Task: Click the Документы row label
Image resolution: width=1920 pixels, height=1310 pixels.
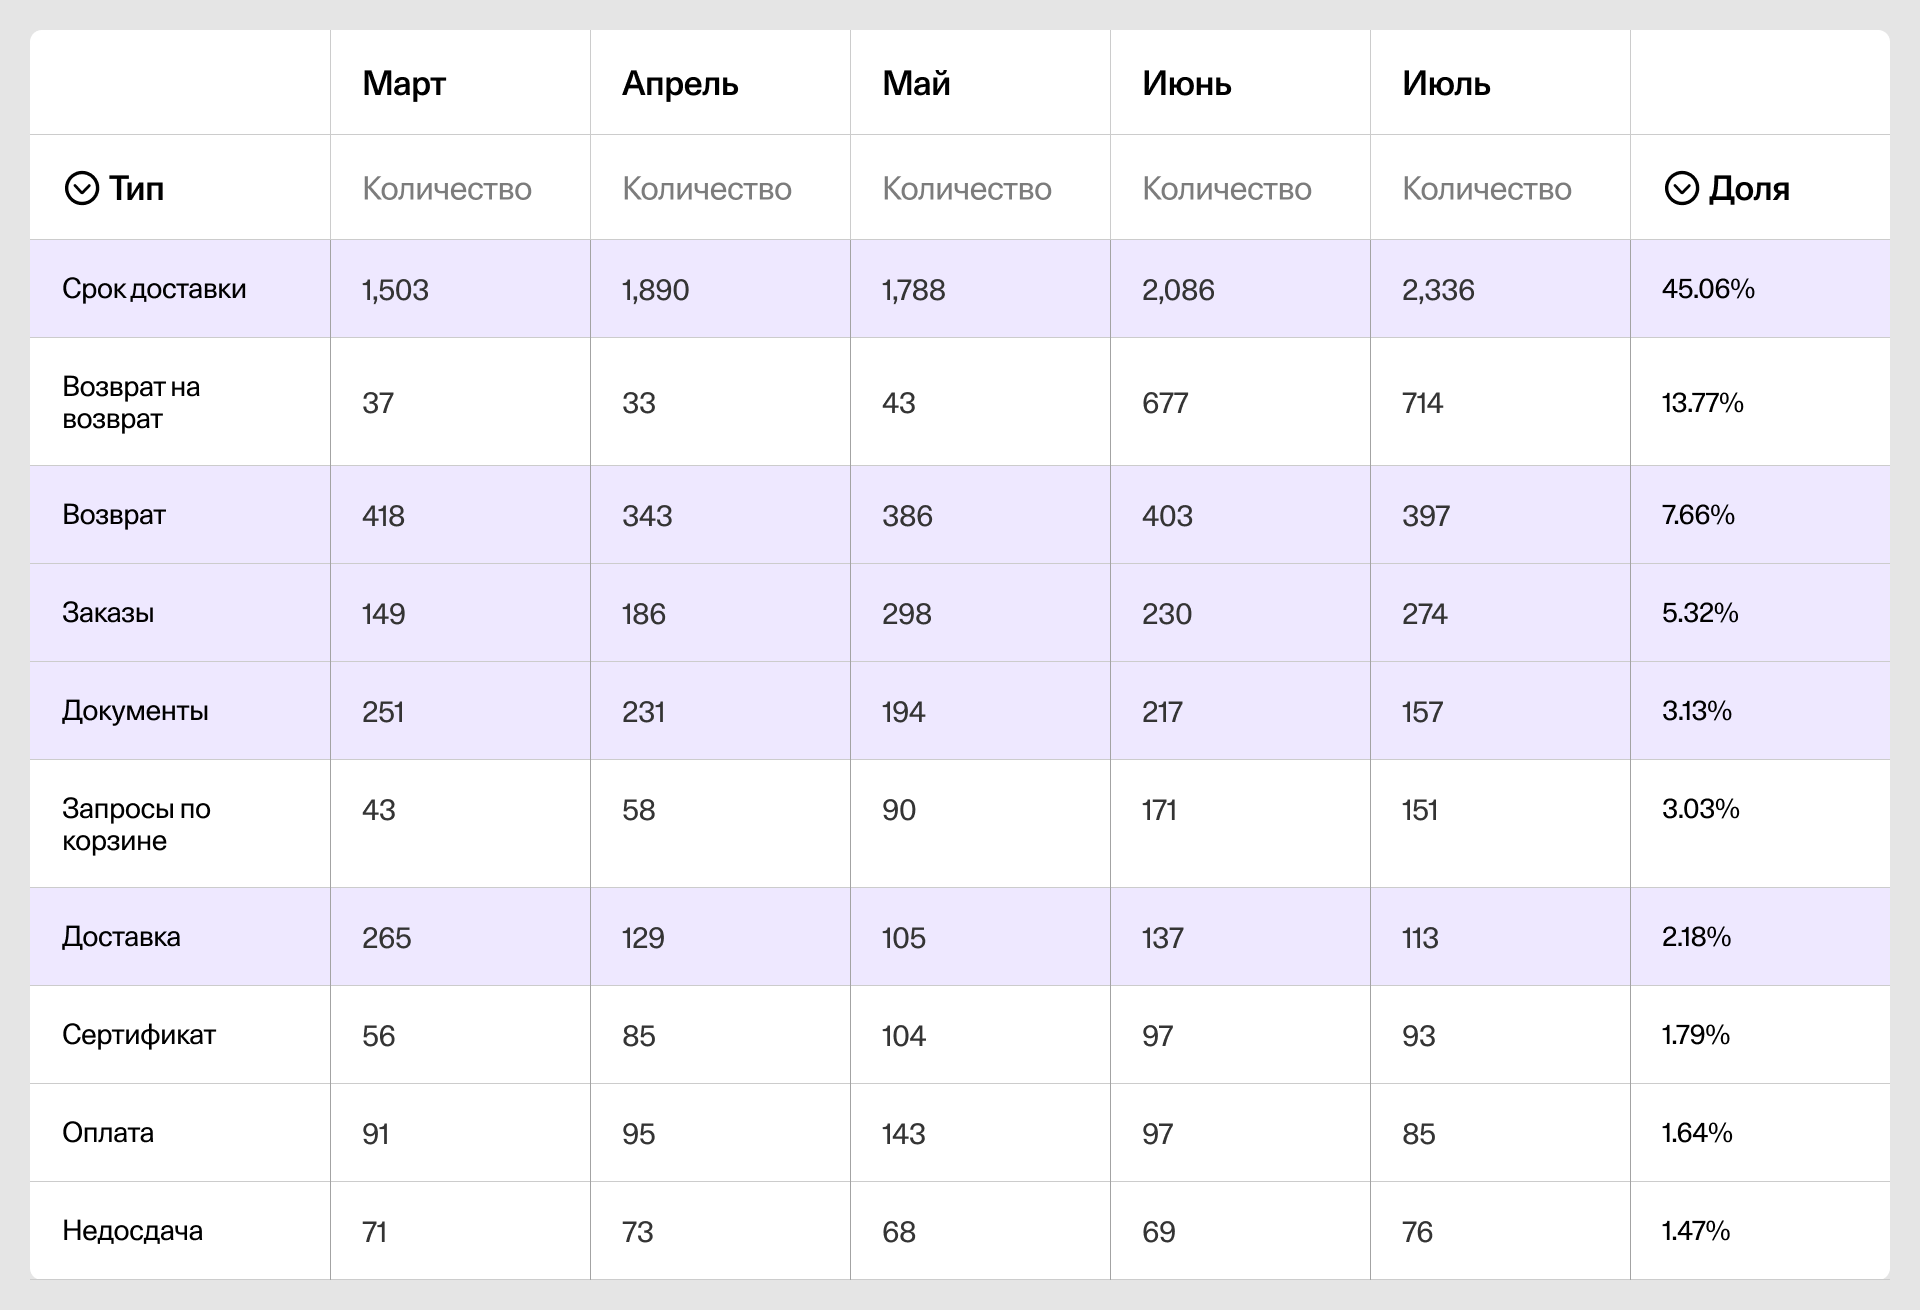Action: pos(135,711)
